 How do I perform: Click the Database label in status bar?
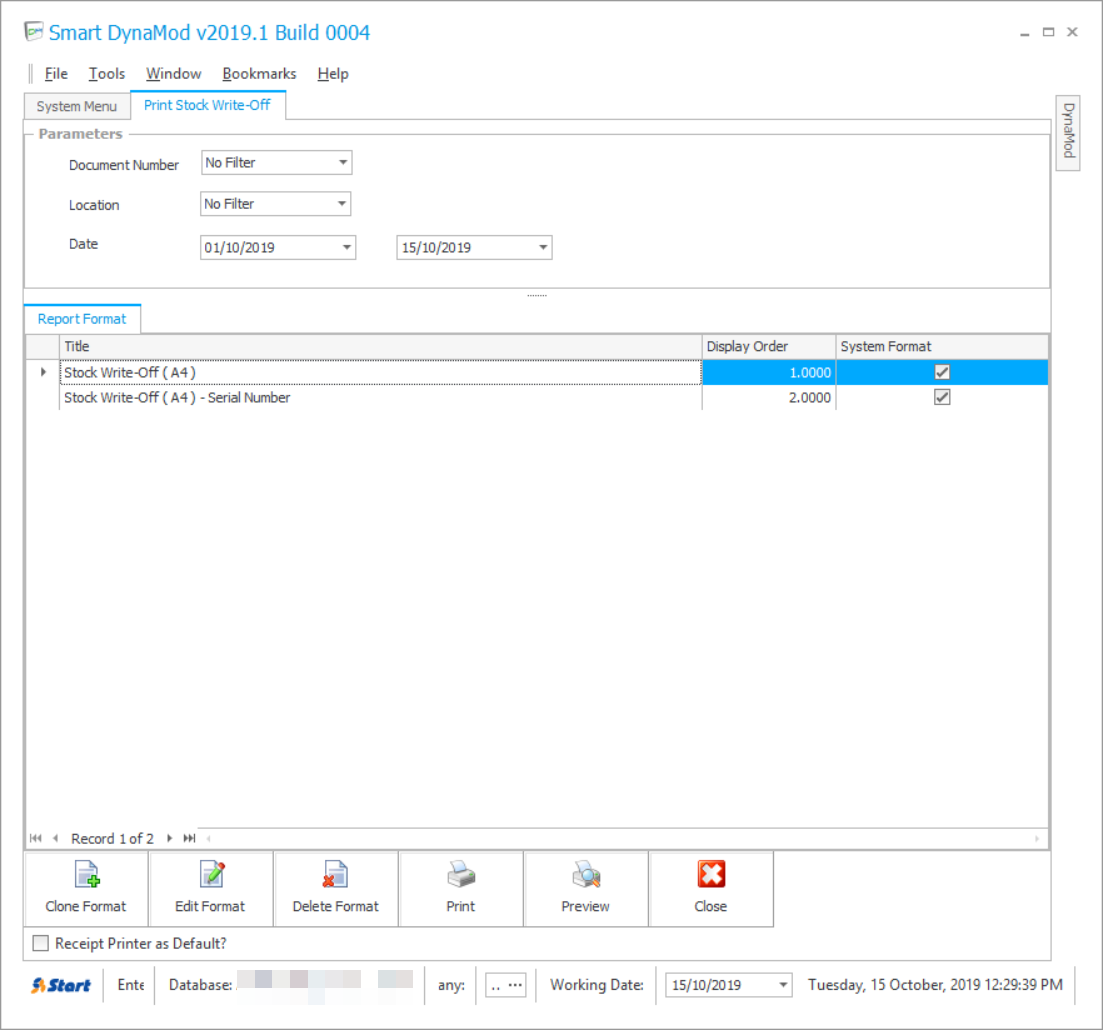tap(200, 985)
